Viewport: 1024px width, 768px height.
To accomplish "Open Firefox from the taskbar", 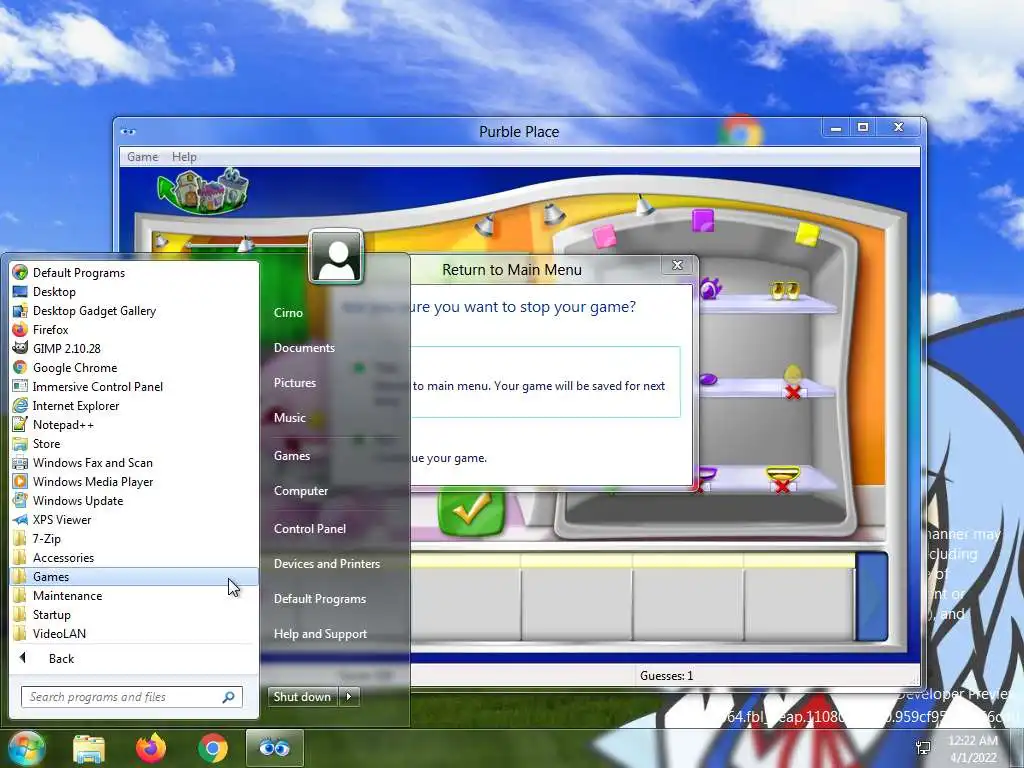I will point(151,748).
